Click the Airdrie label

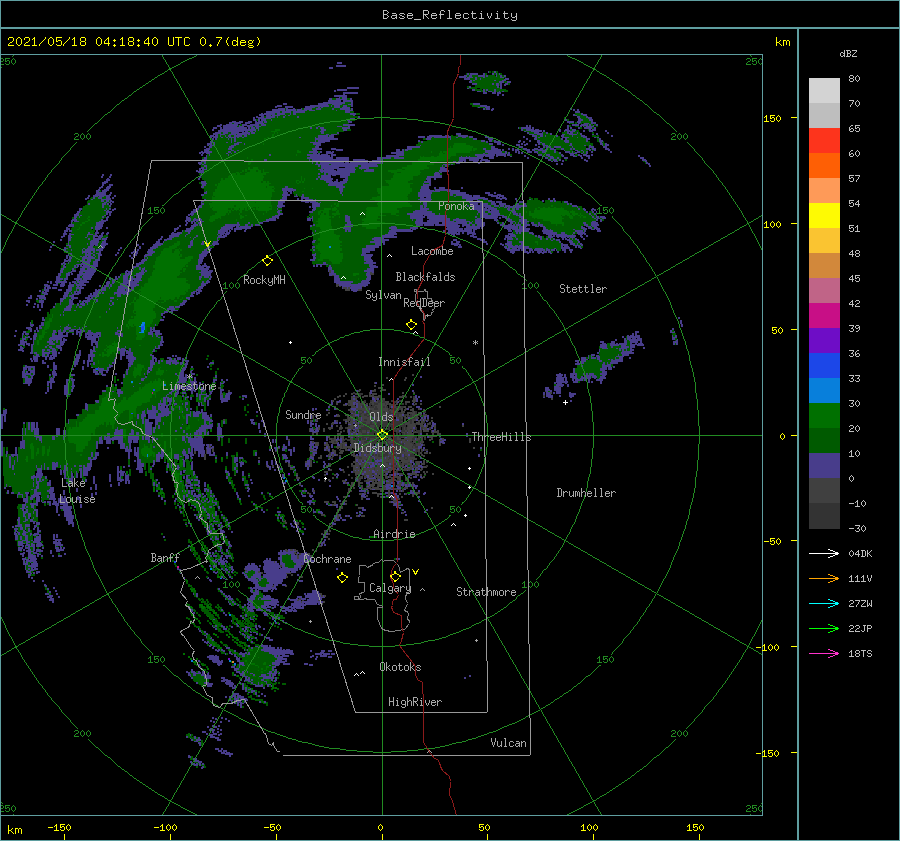coord(394,534)
